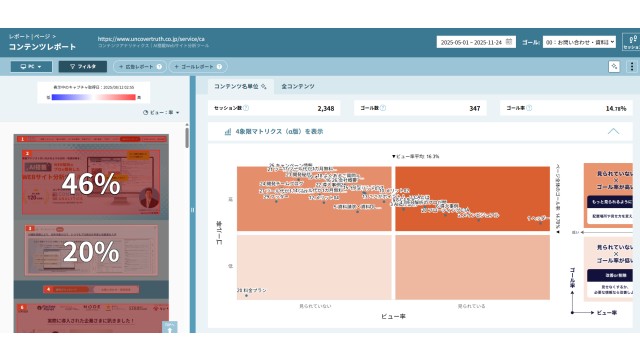Open the ゴール selection dropdown
Image resolution: width=640 pixels, height=360 pixels.
click(579, 42)
